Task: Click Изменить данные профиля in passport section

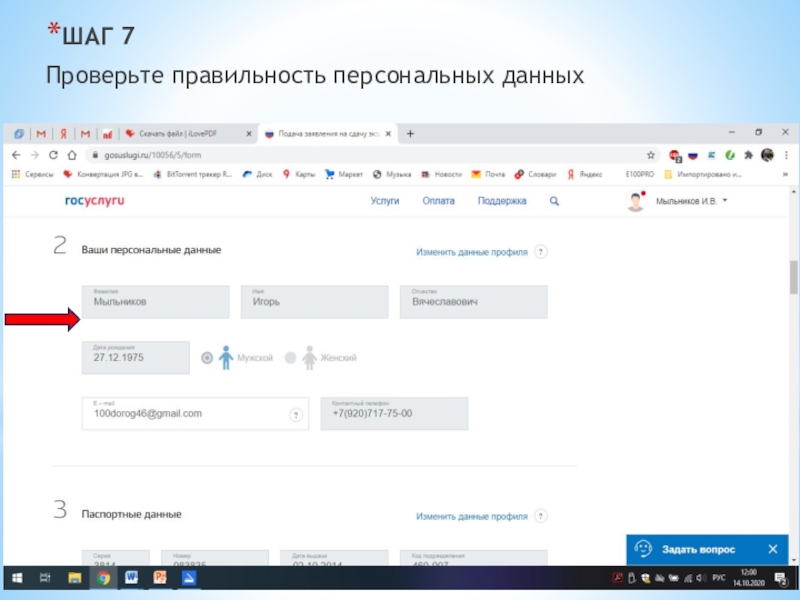Action: [471, 517]
